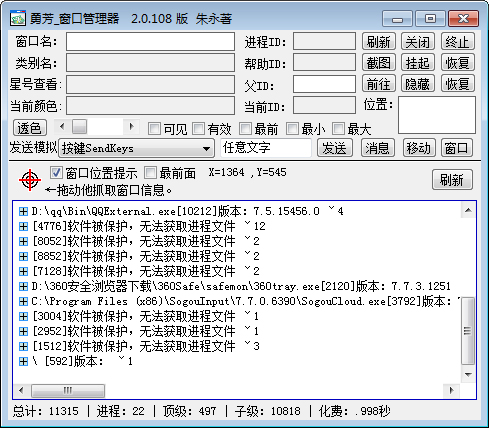Viewport: 489px width, 428px height.
Task: Expand the [8852] protected process node
Action: (23, 256)
